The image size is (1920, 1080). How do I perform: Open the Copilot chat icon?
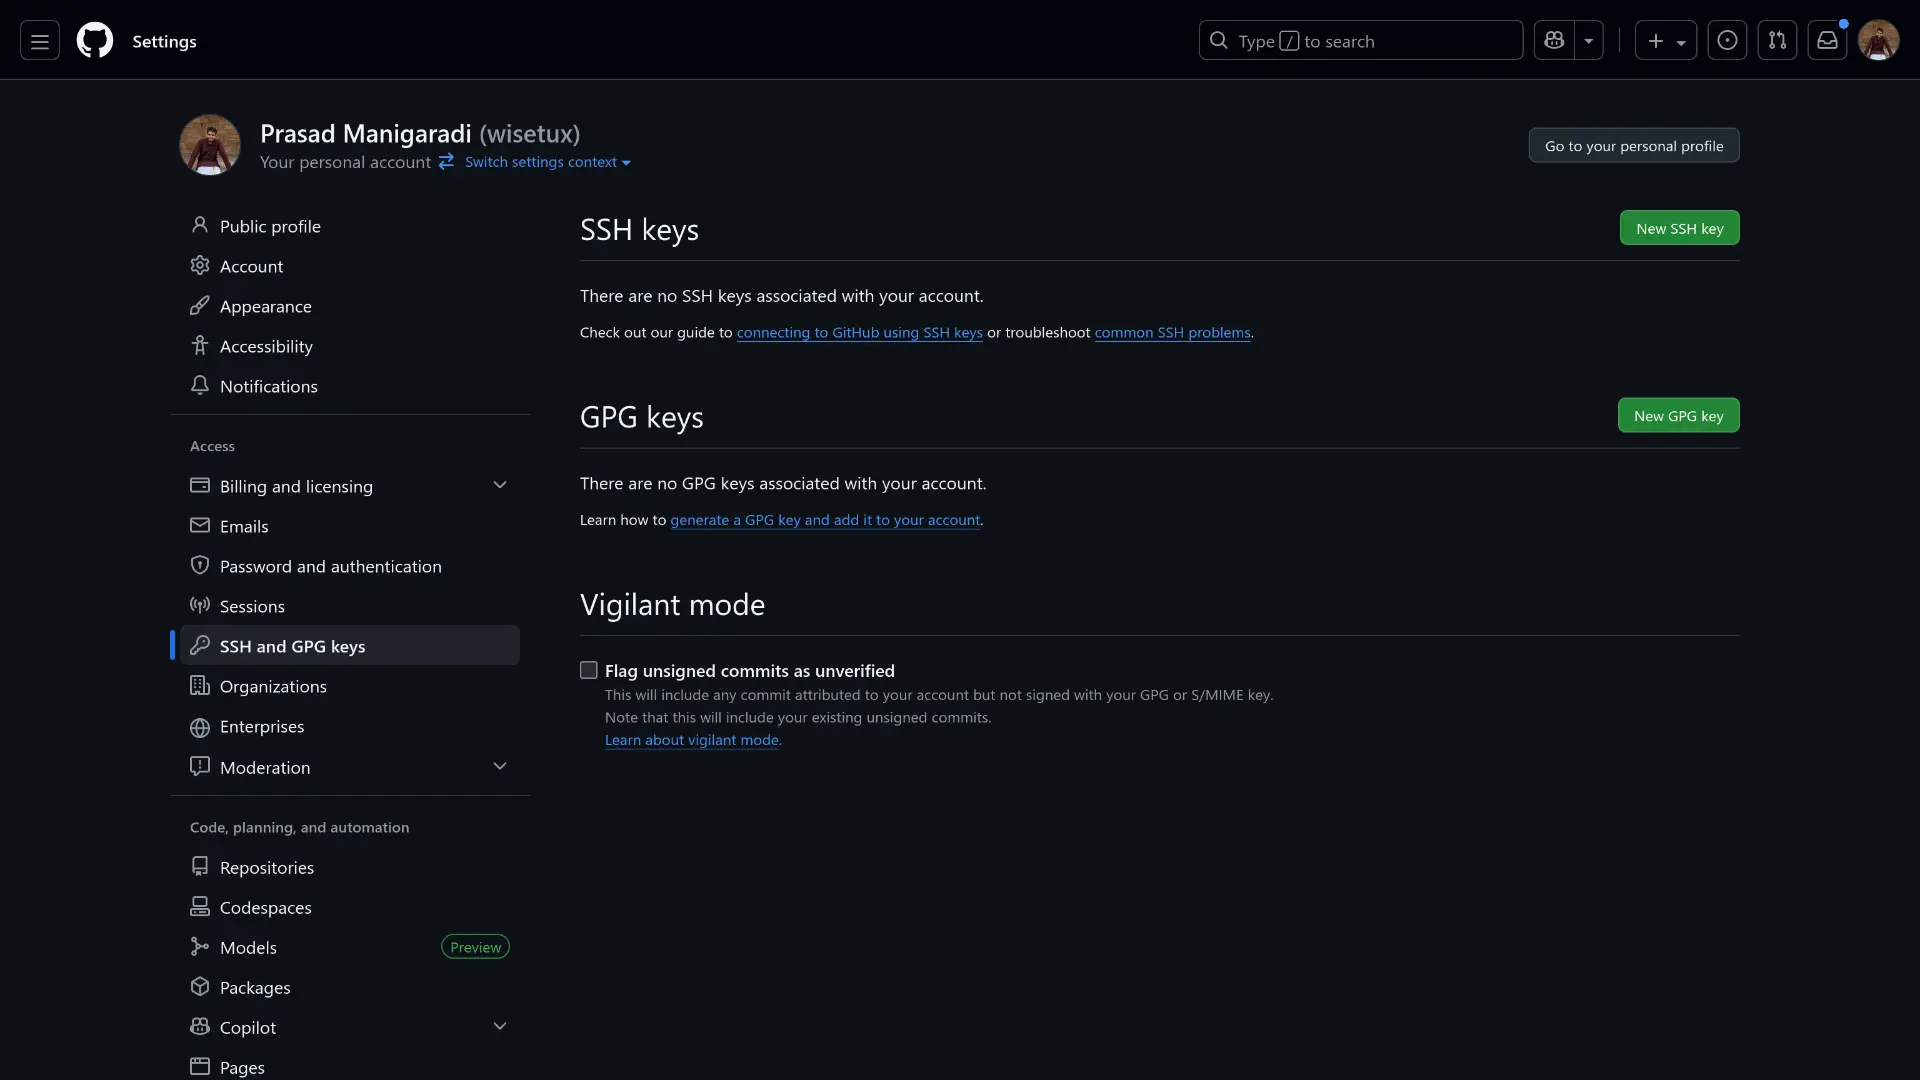point(1554,41)
